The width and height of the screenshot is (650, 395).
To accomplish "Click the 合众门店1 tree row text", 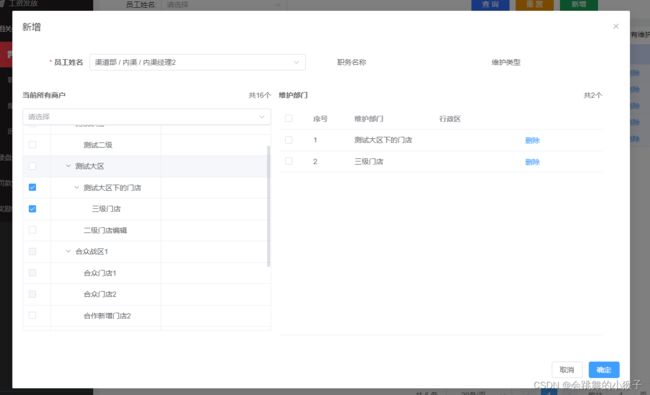I will 100,273.
